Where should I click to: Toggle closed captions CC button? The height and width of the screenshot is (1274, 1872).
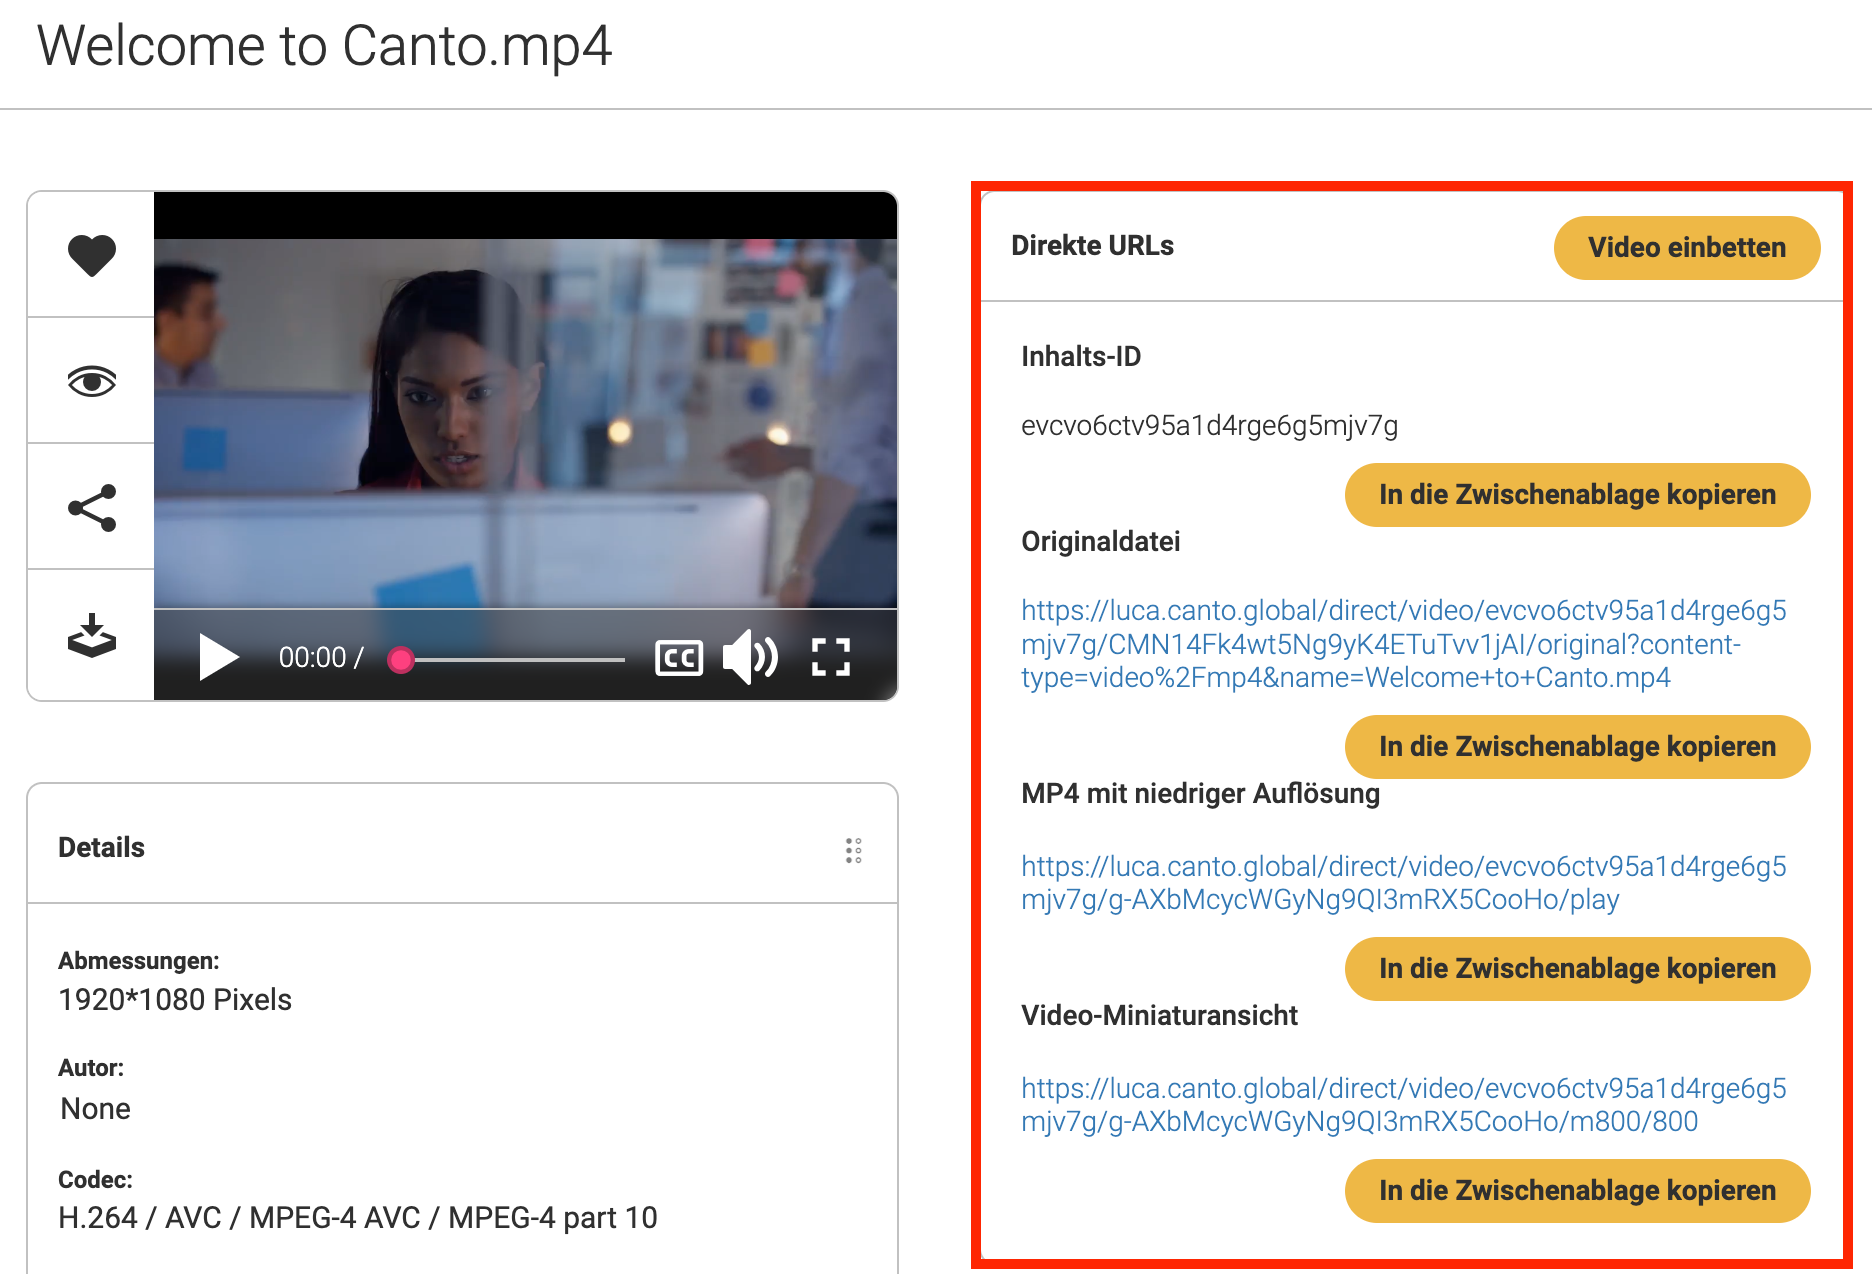click(x=678, y=658)
